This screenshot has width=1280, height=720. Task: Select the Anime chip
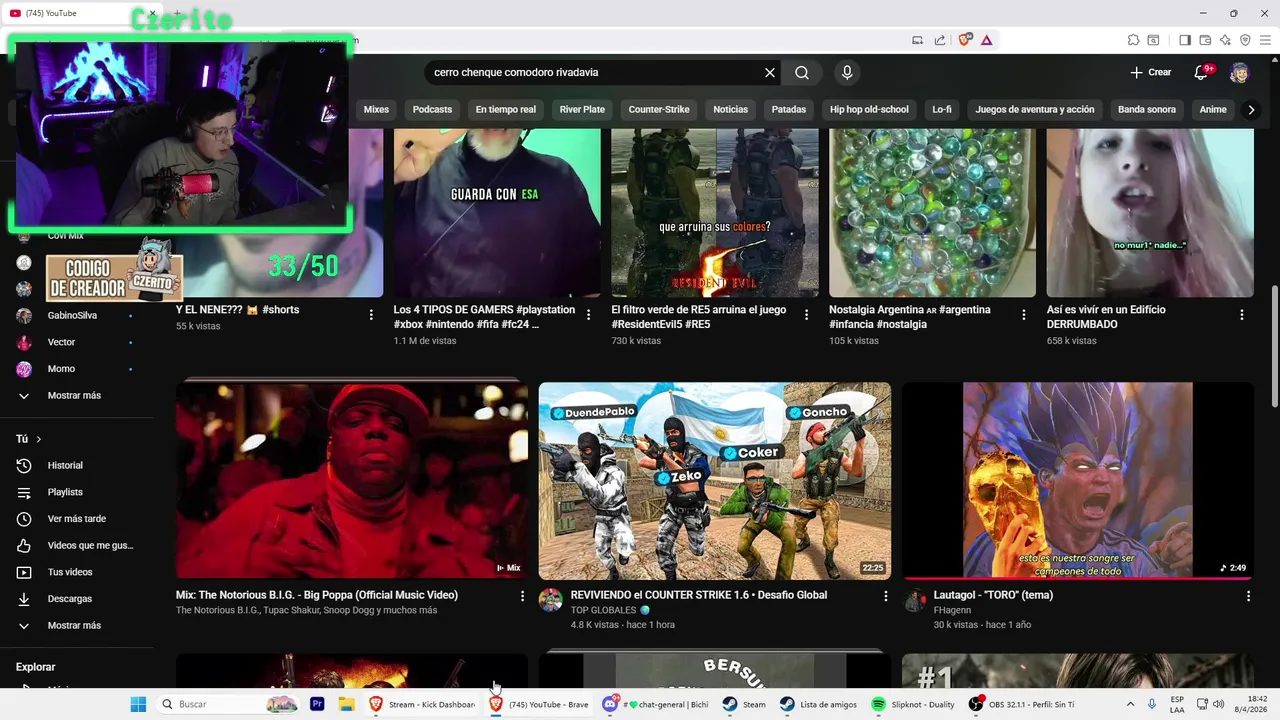tap(1213, 109)
